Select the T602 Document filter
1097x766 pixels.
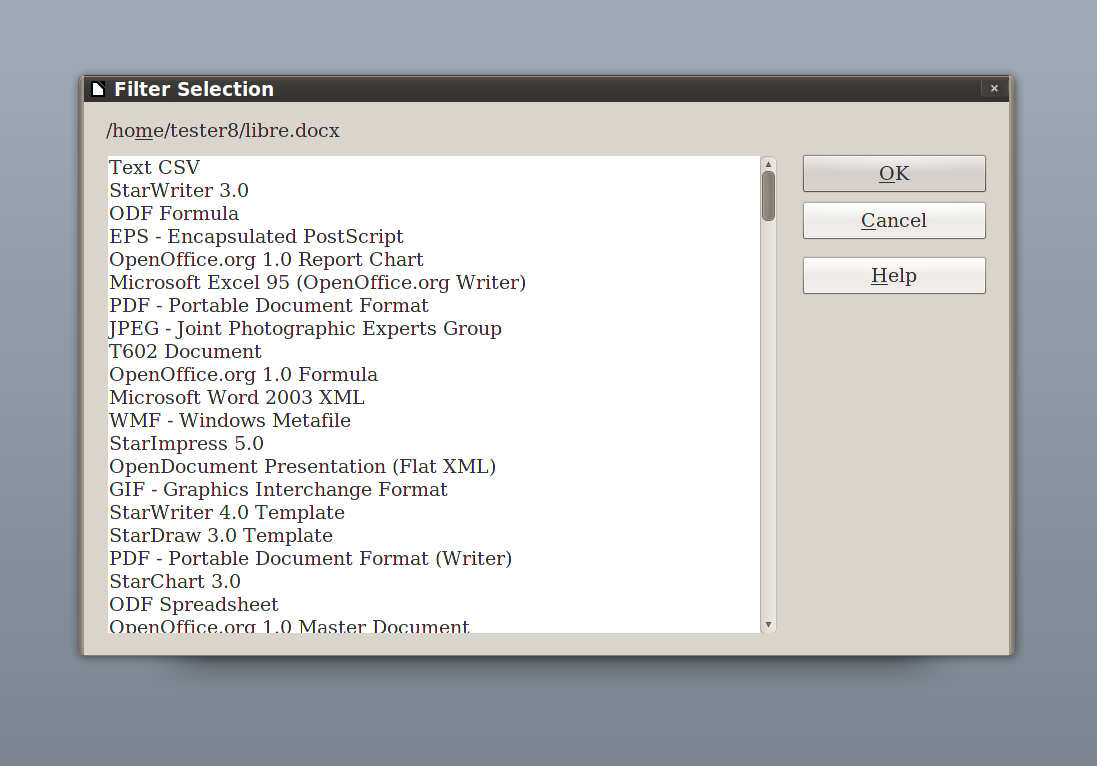point(185,351)
